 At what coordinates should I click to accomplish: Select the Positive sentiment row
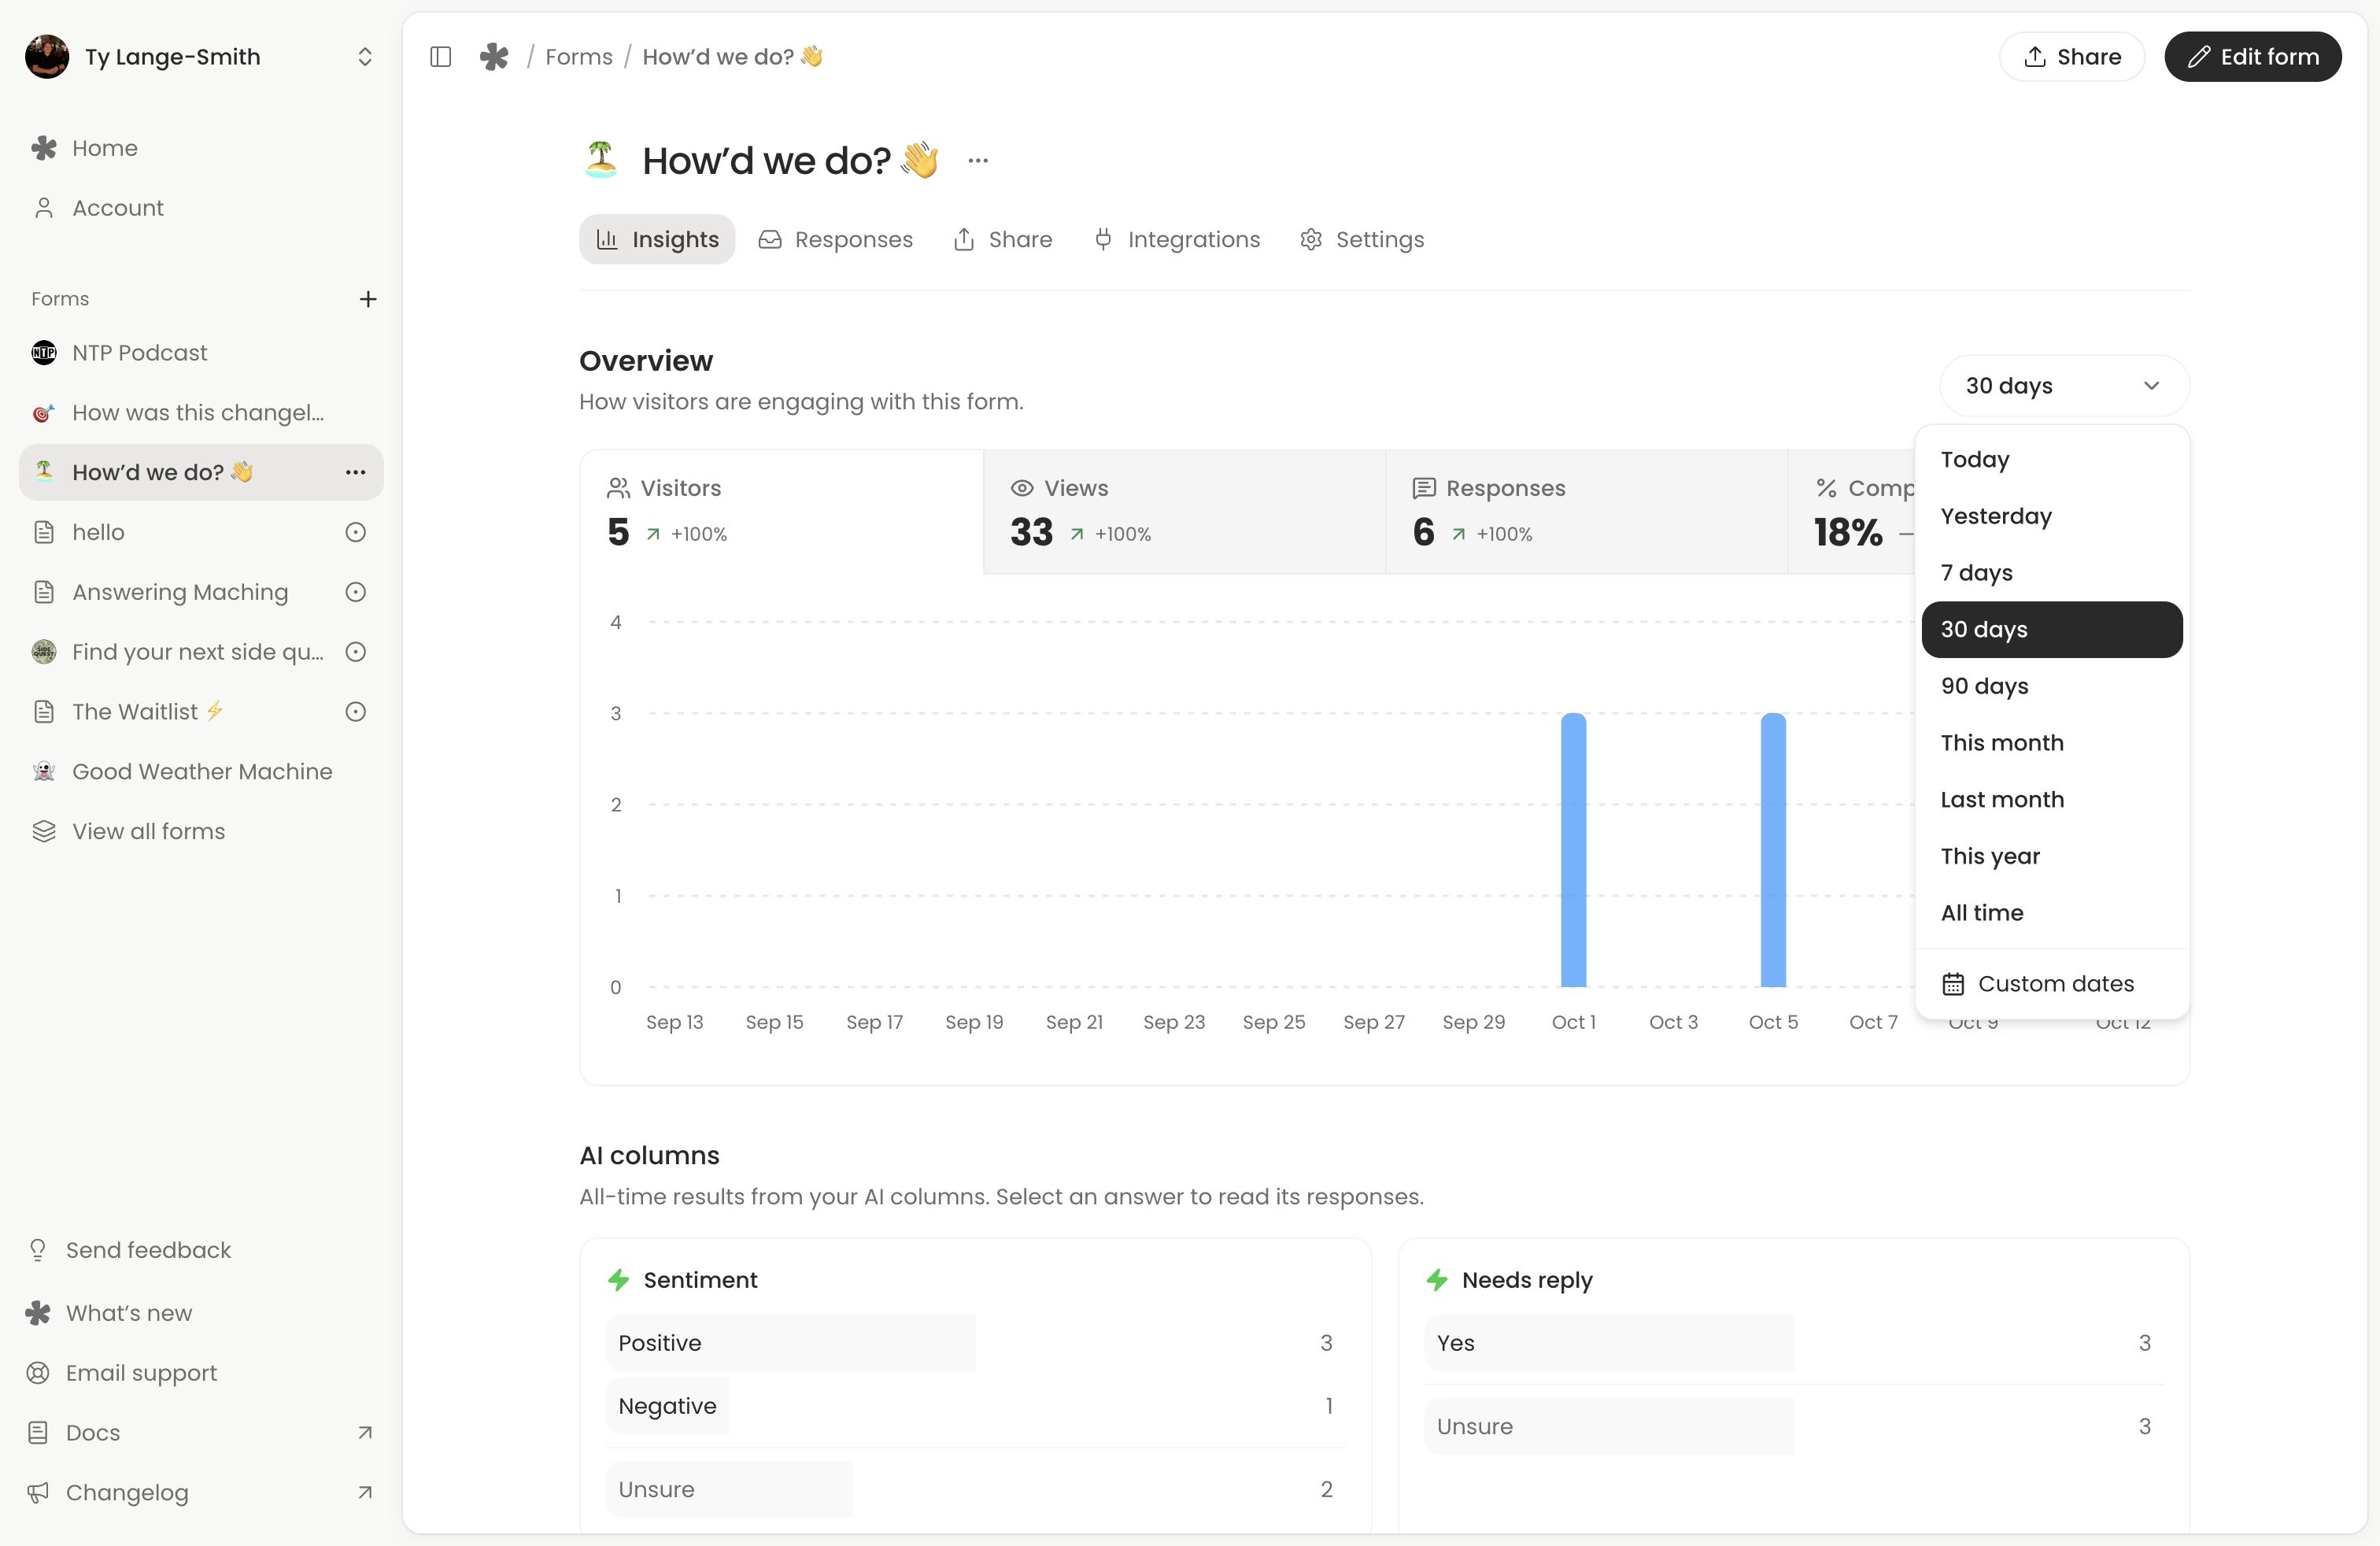coord(975,1343)
